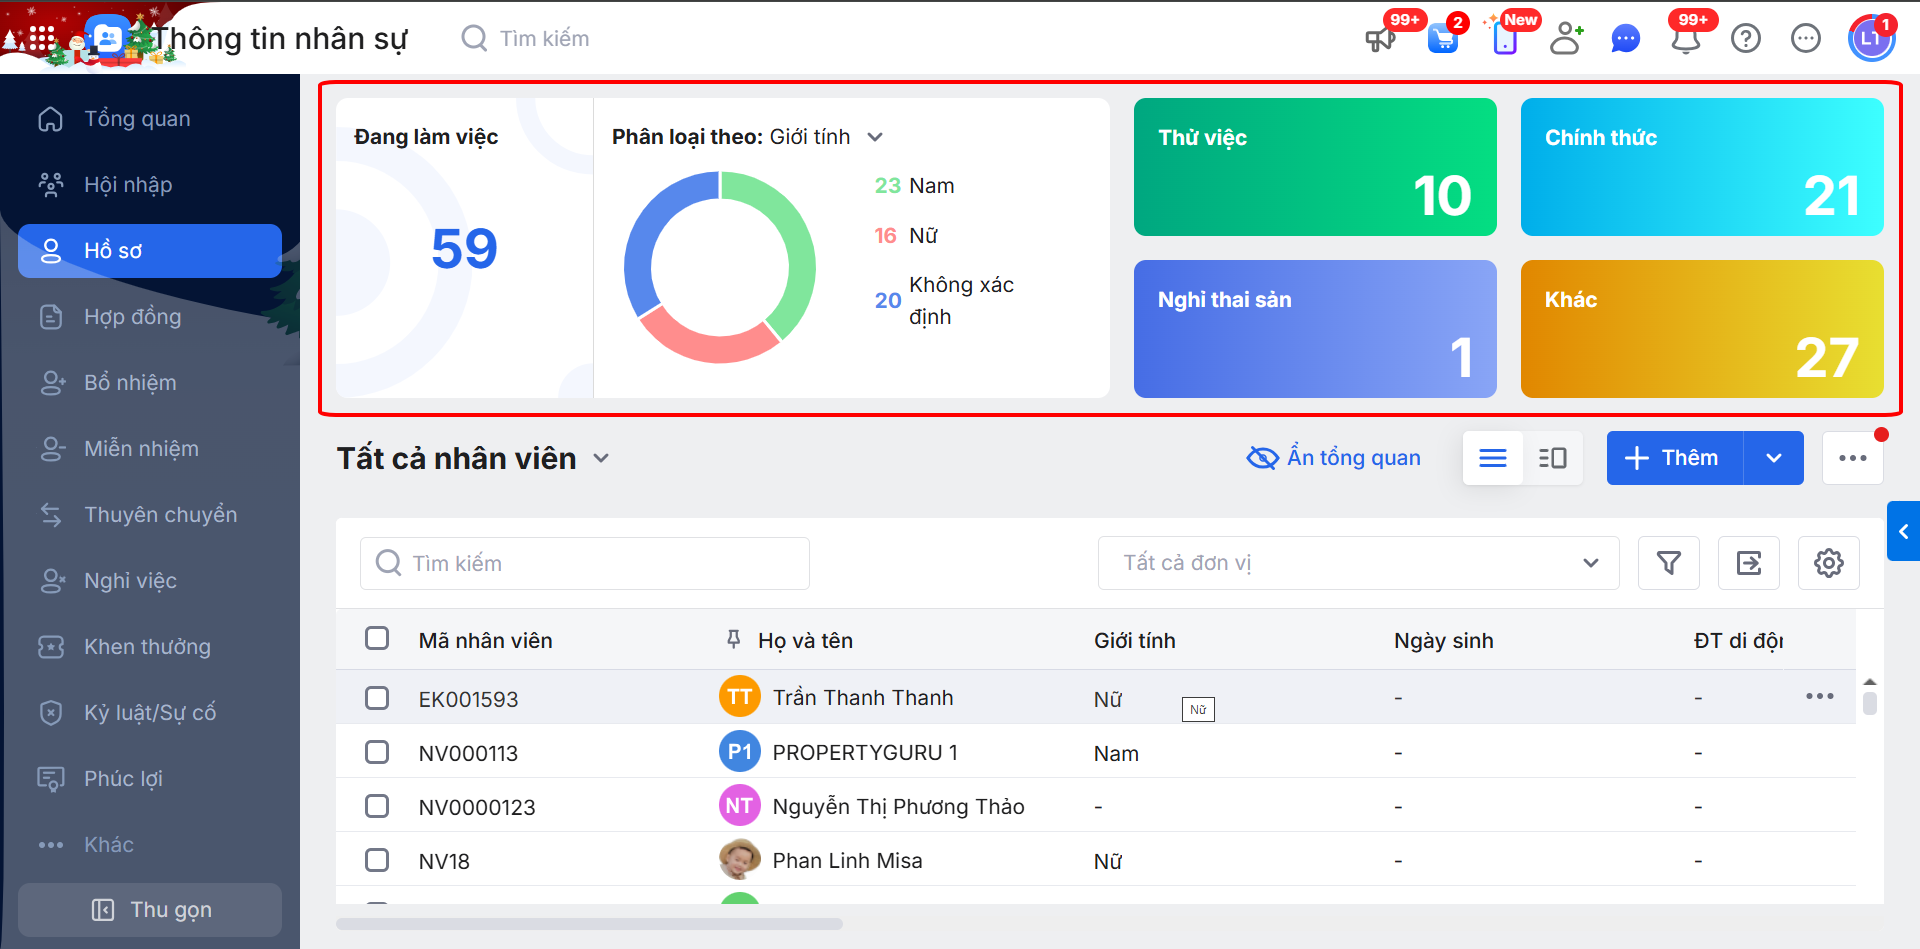This screenshot has height=949, width=1920.
Task: Open Phúc lợi in the sidebar
Action: [150, 779]
